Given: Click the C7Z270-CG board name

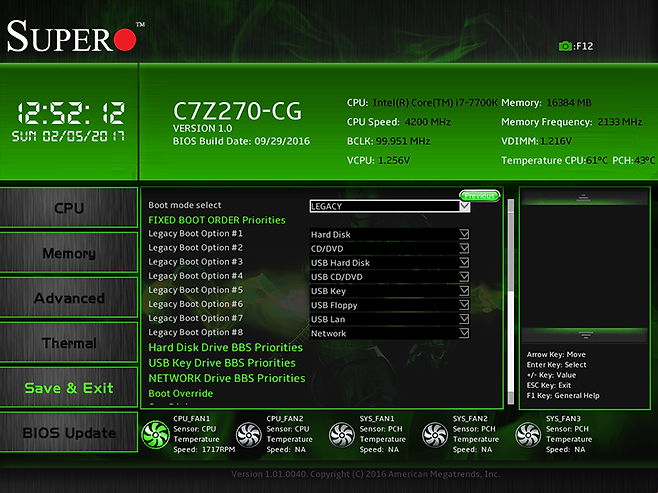Looking at the screenshot, I should (x=237, y=111).
